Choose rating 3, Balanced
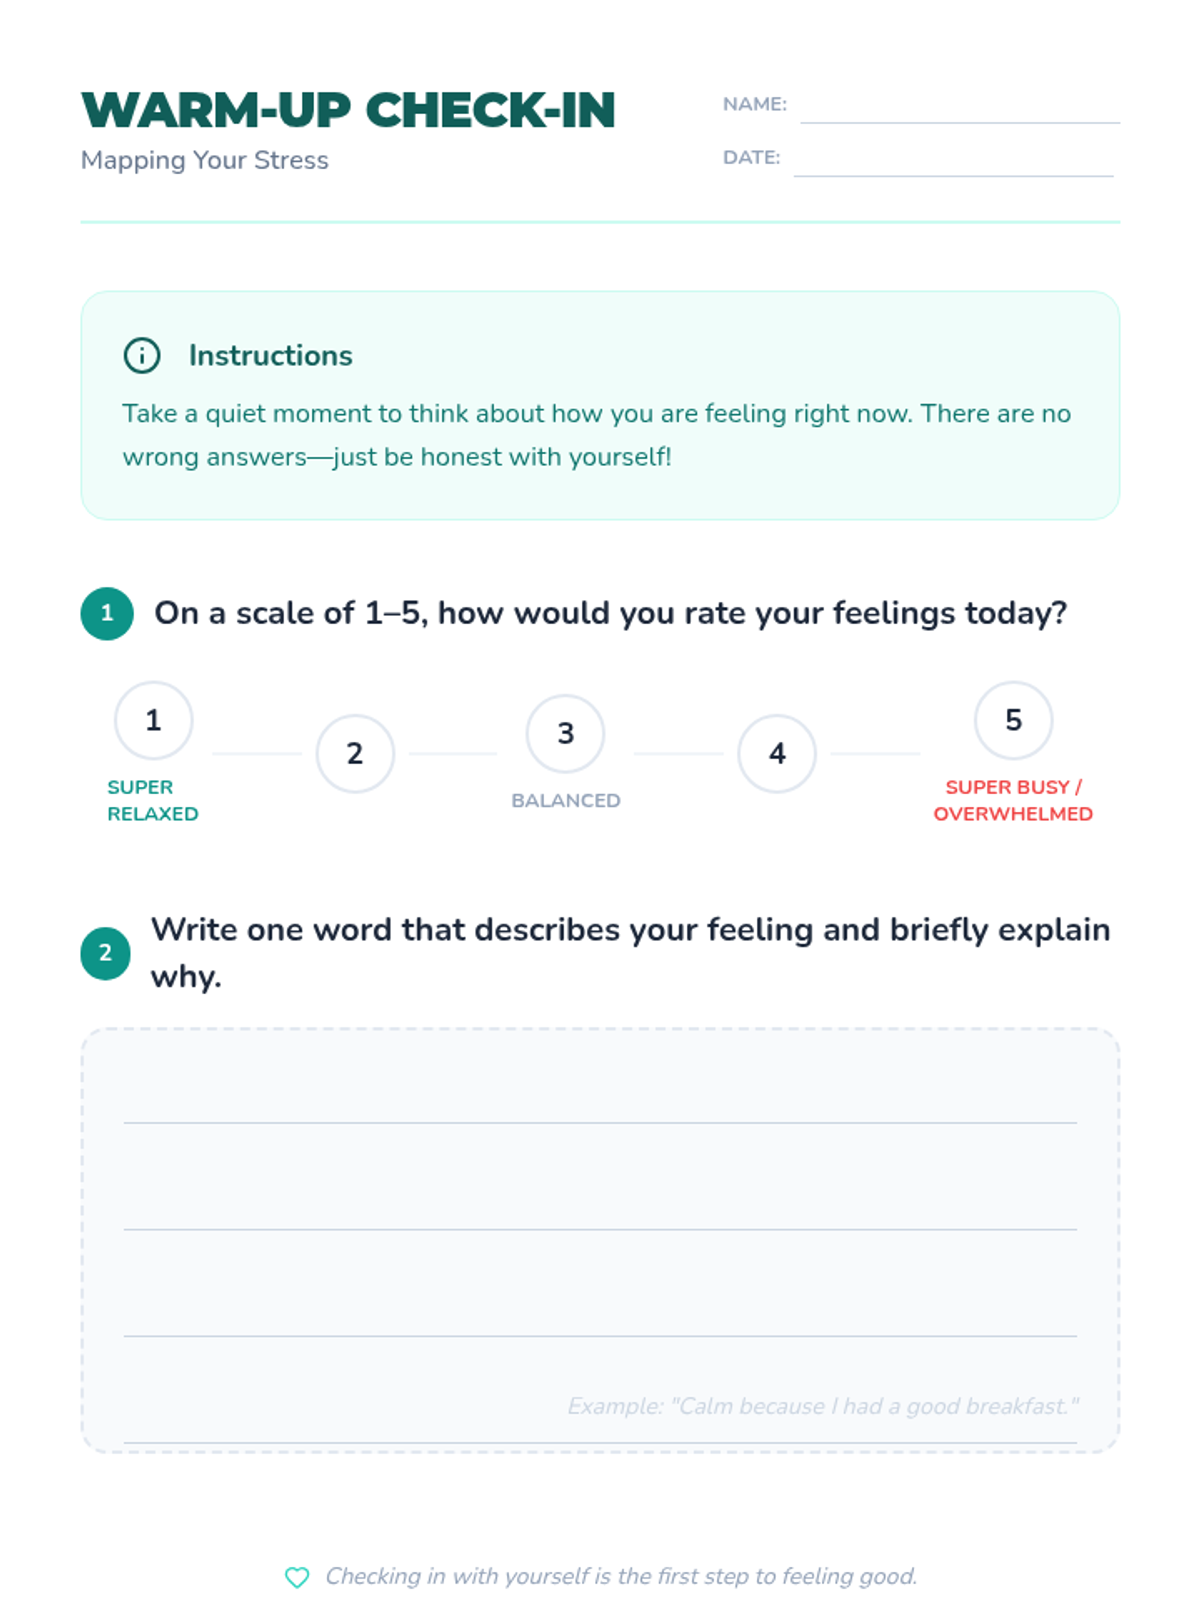 point(565,733)
